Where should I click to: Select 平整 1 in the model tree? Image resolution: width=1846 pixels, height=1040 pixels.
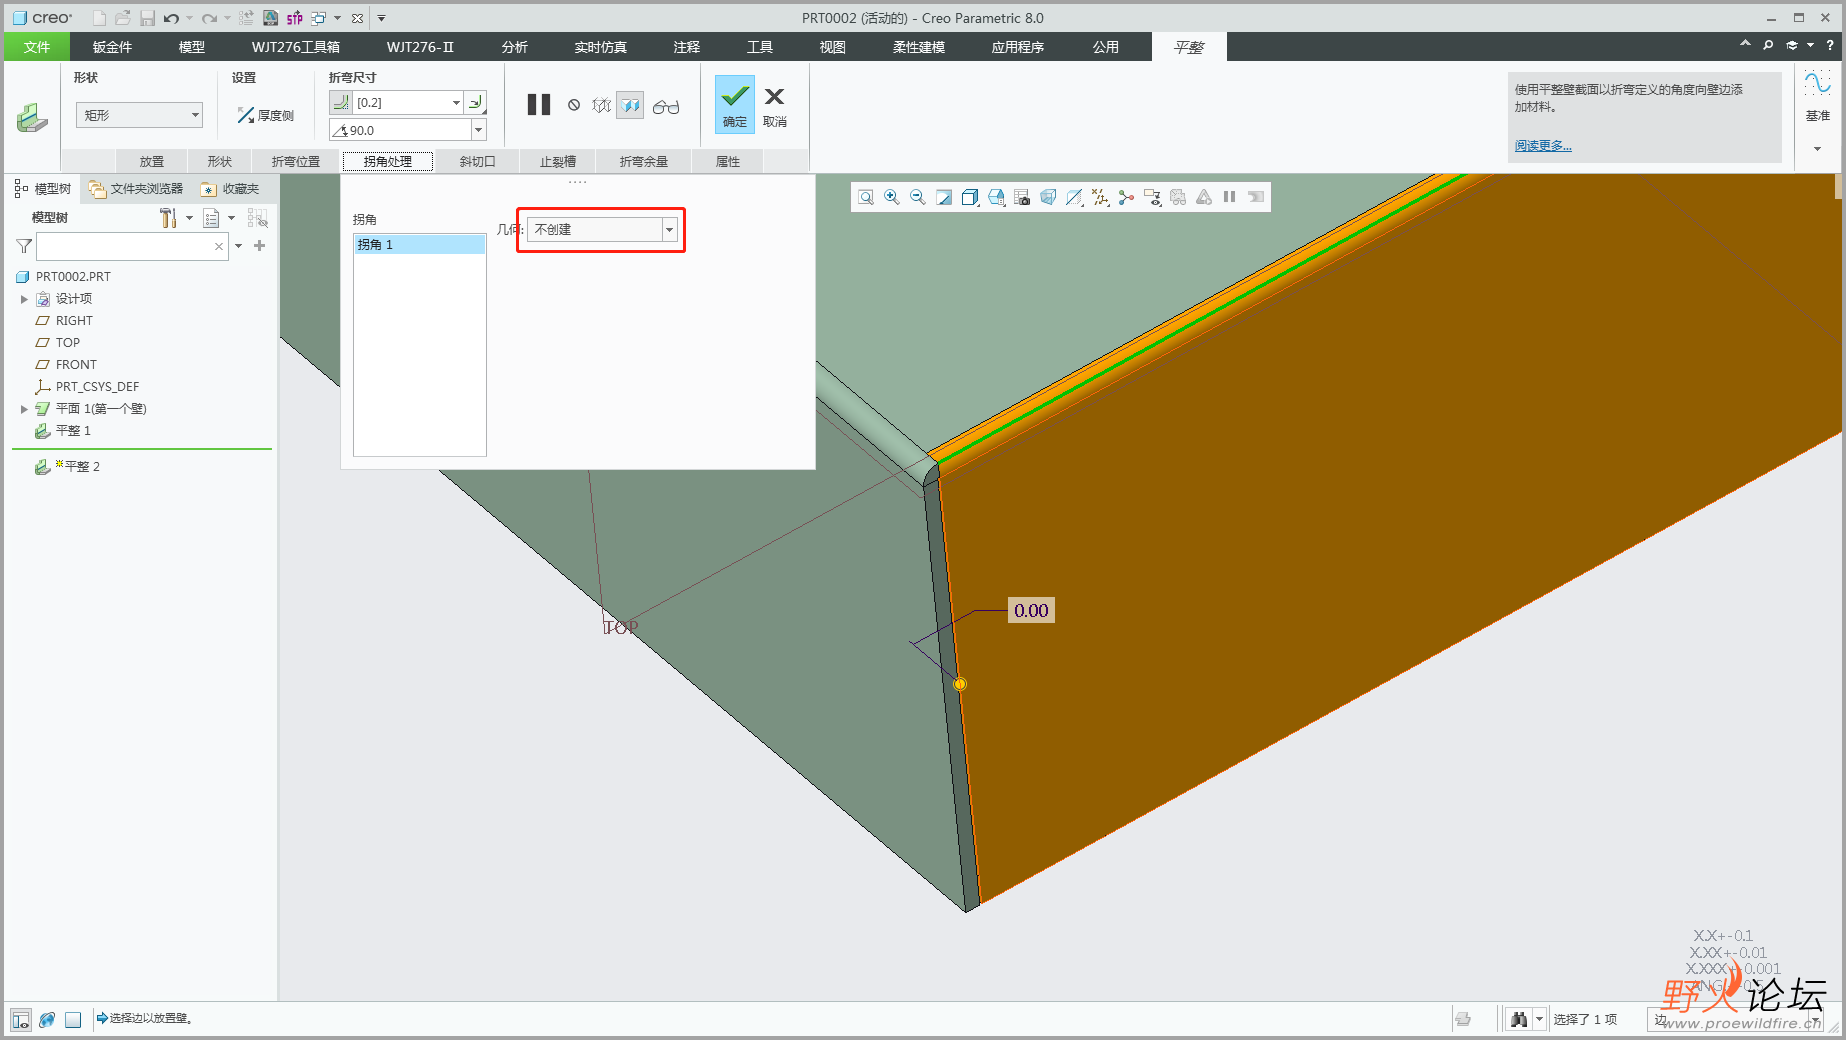pyautogui.click(x=72, y=431)
